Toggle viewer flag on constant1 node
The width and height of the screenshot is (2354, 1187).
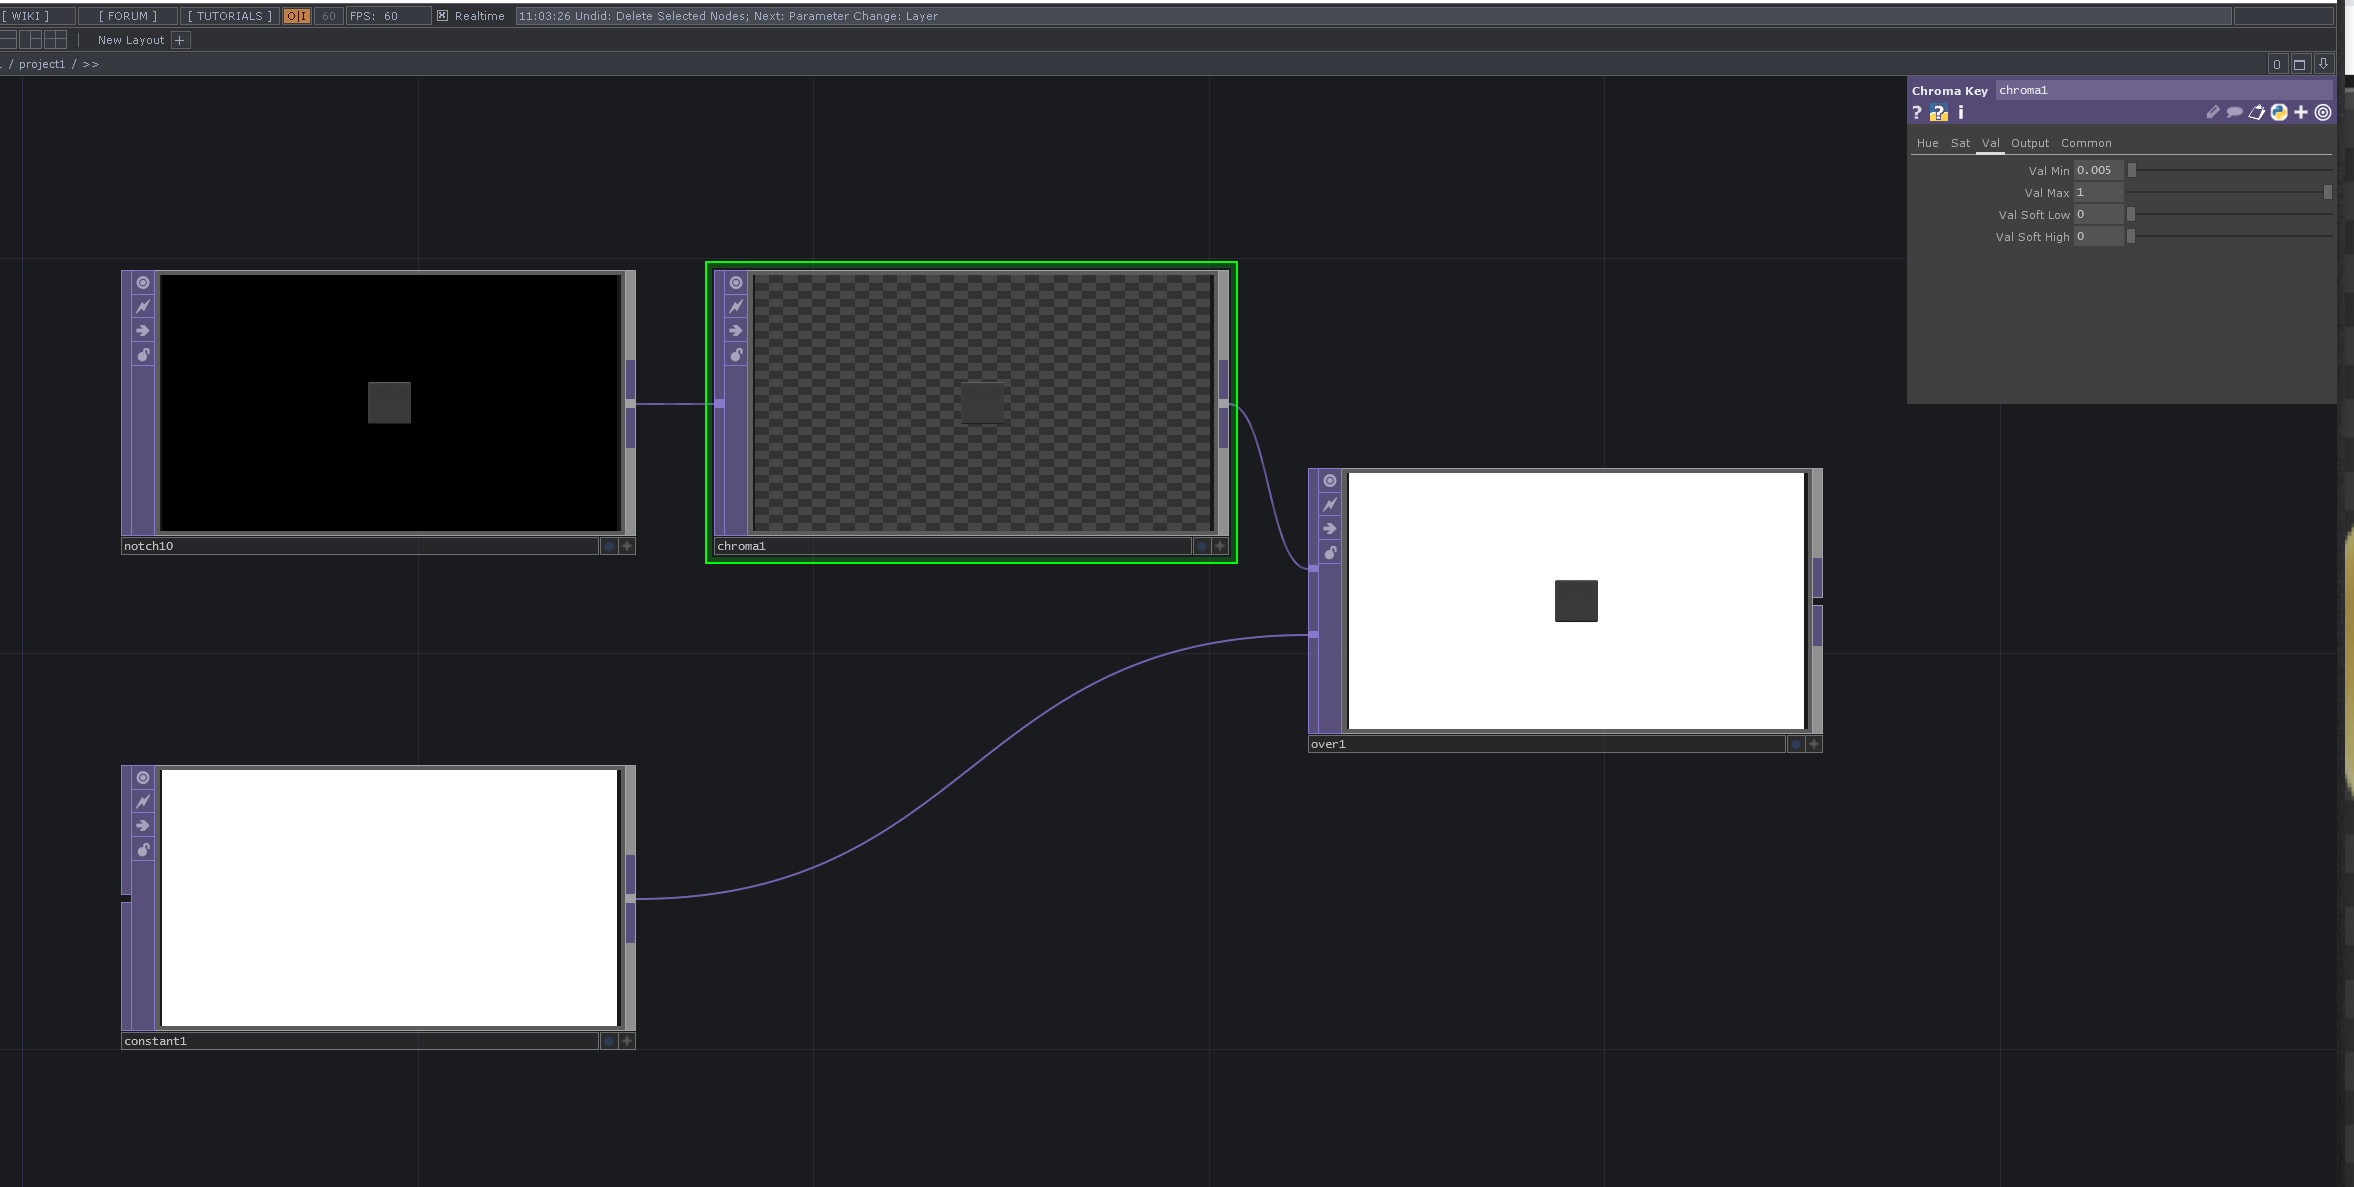click(143, 778)
